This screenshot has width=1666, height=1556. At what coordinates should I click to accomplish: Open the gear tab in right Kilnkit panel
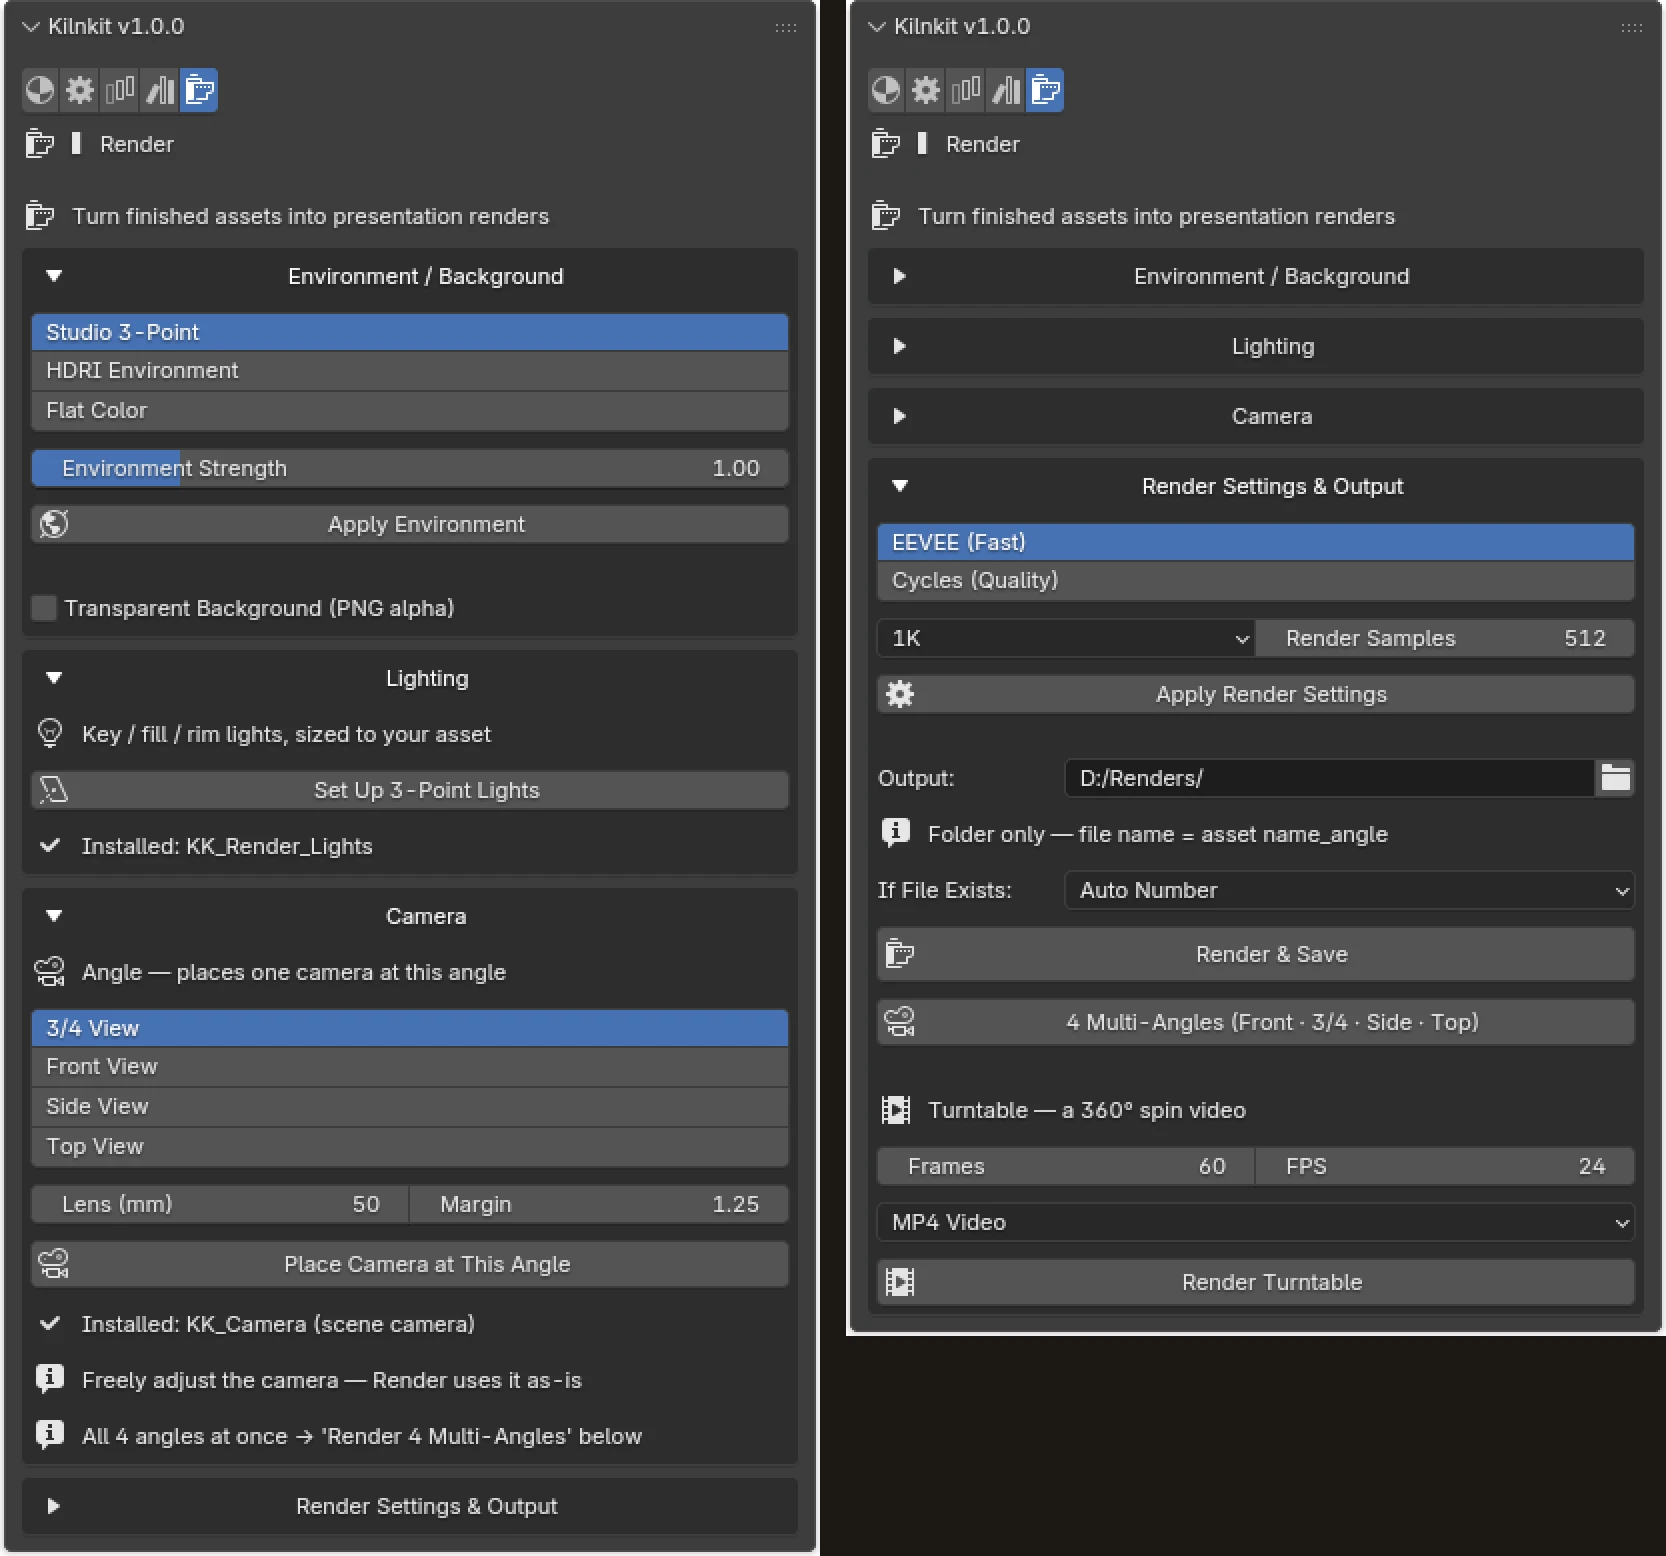click(x=926, y=91)
